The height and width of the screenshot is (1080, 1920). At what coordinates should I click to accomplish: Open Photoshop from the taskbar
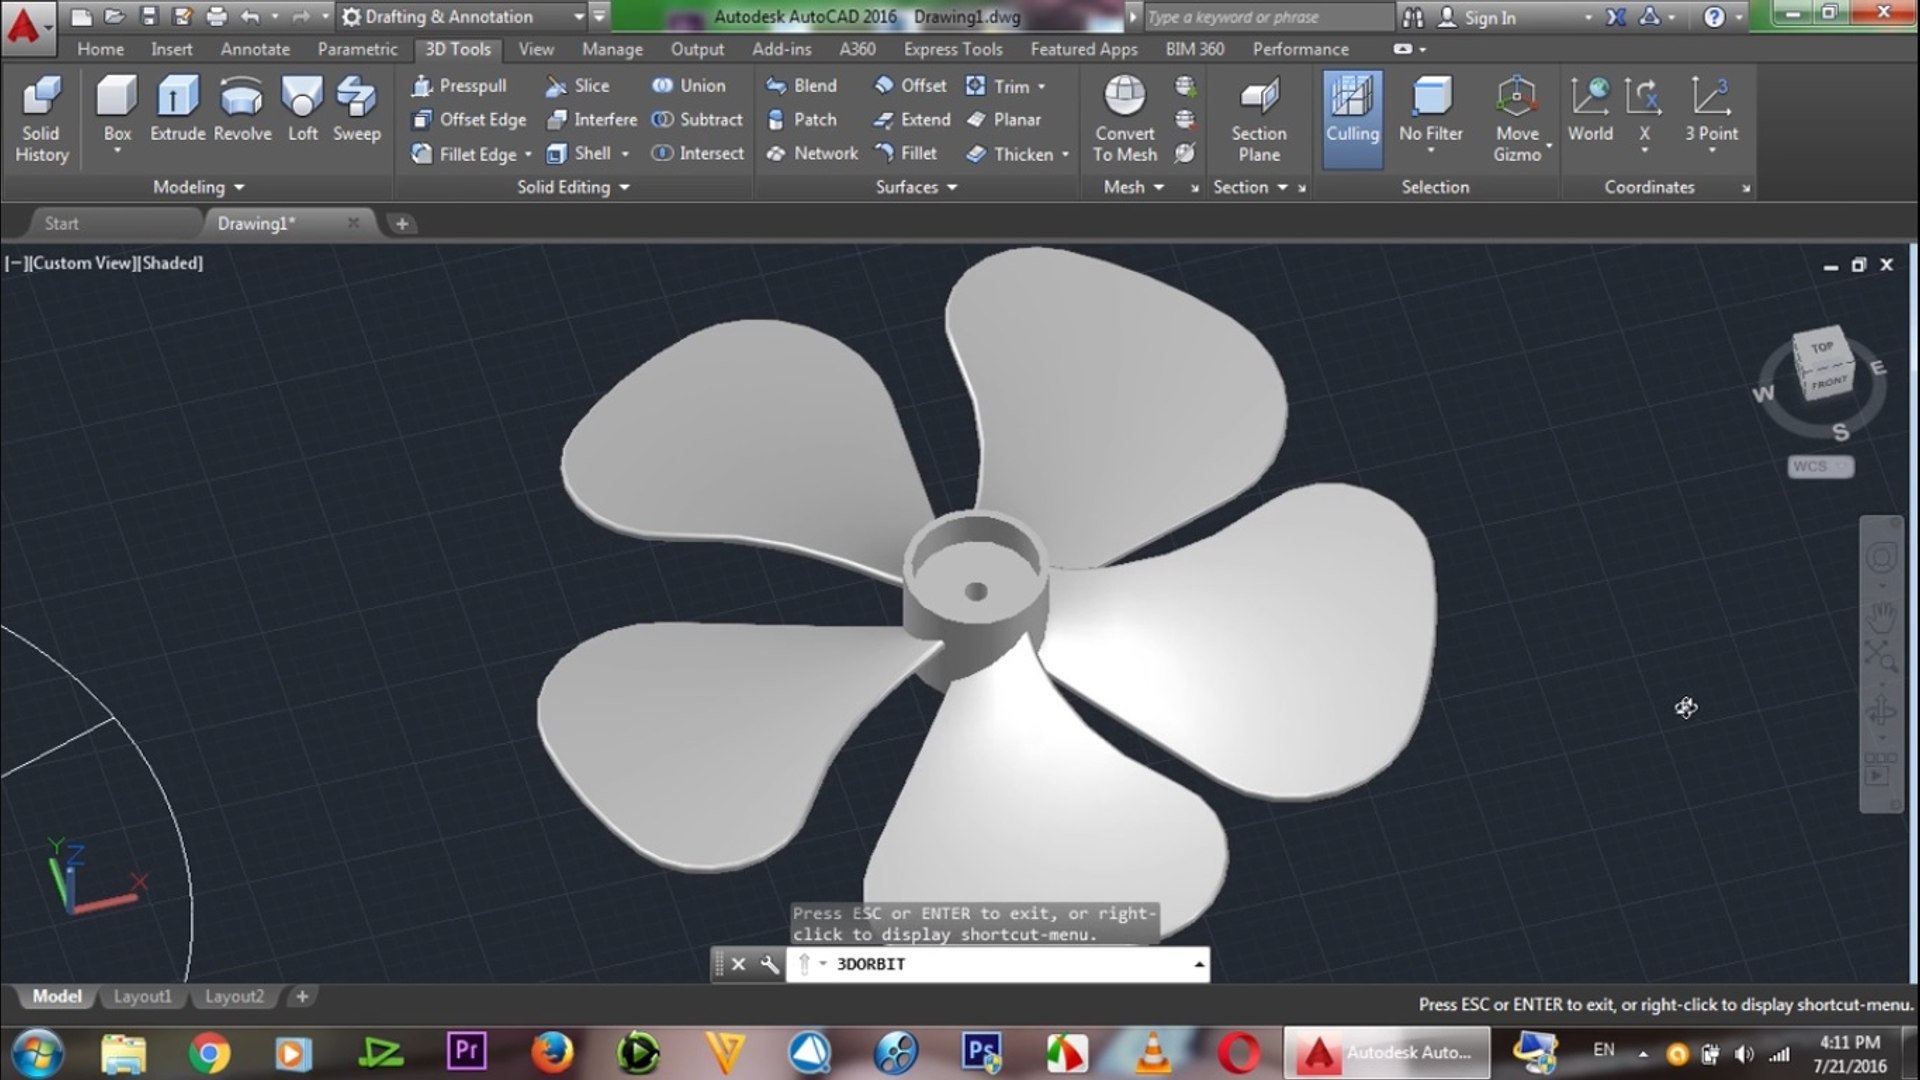point(981,1053)
